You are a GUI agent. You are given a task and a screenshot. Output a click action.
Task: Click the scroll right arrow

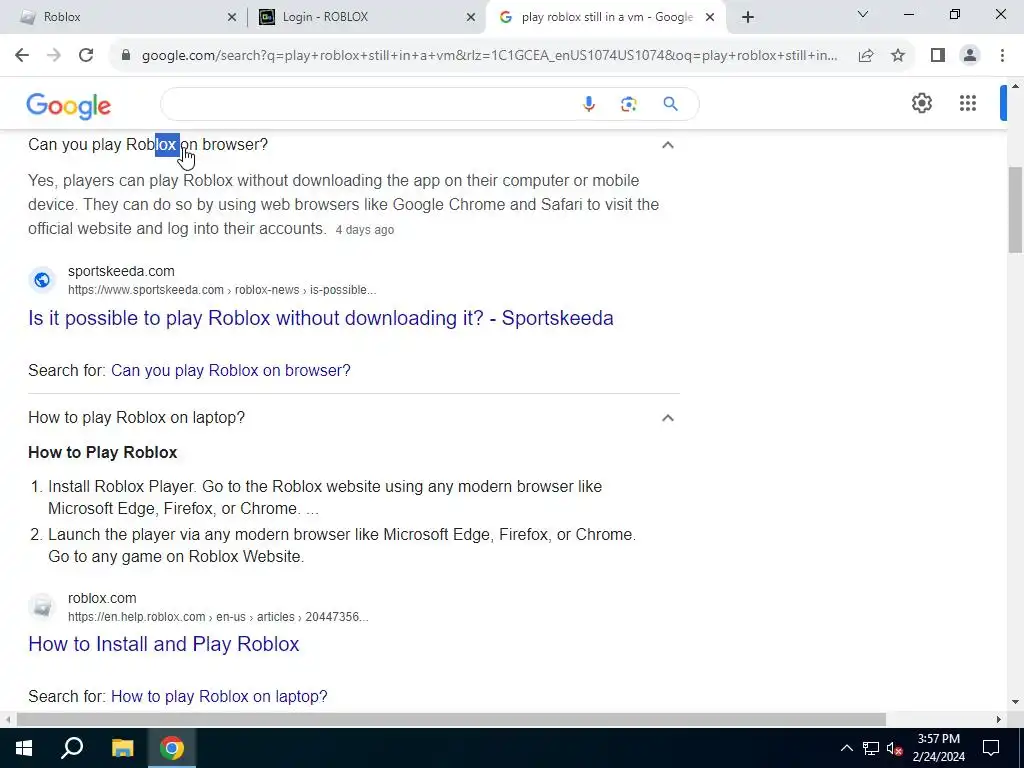(x=999, y=719)
